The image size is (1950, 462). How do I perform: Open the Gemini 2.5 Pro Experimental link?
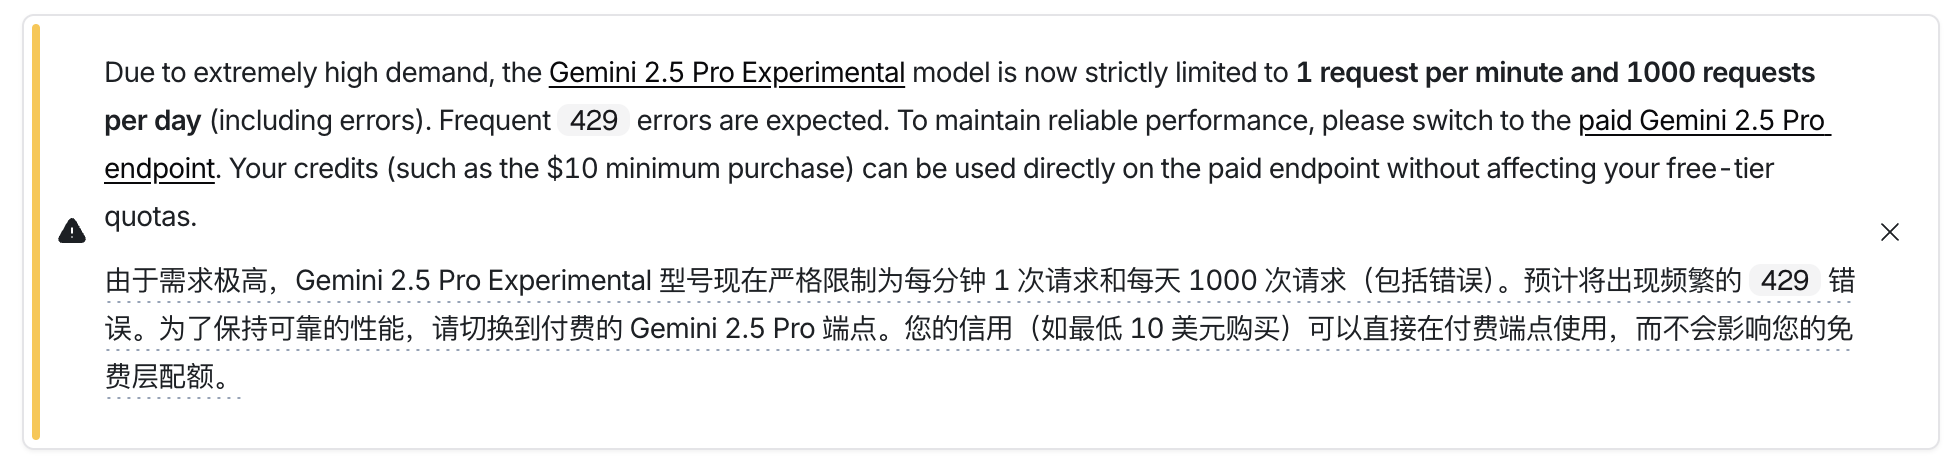(x=727, y=73)
